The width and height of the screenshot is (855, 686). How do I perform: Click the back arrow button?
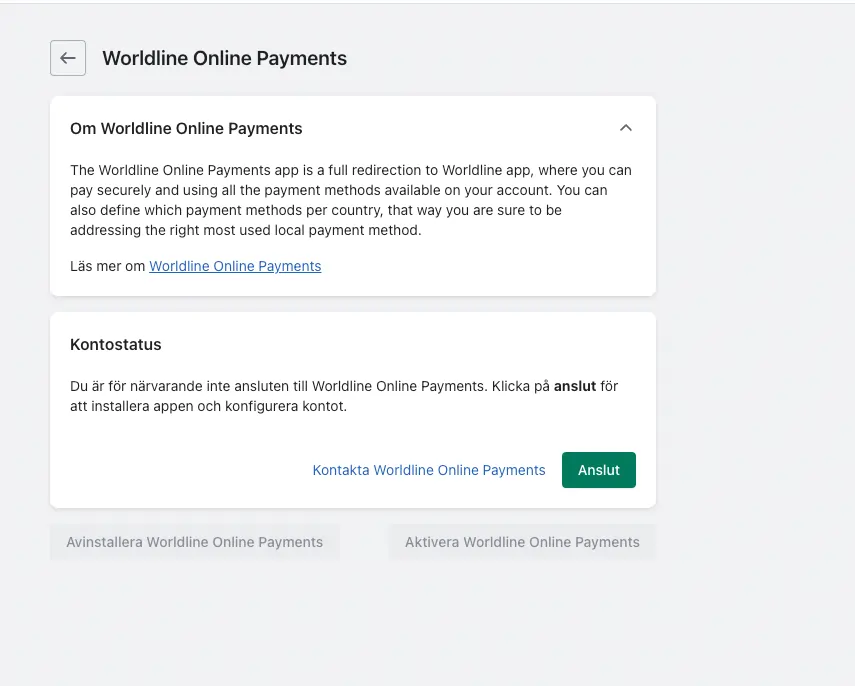pyautogui.click(x=68, y=58)
